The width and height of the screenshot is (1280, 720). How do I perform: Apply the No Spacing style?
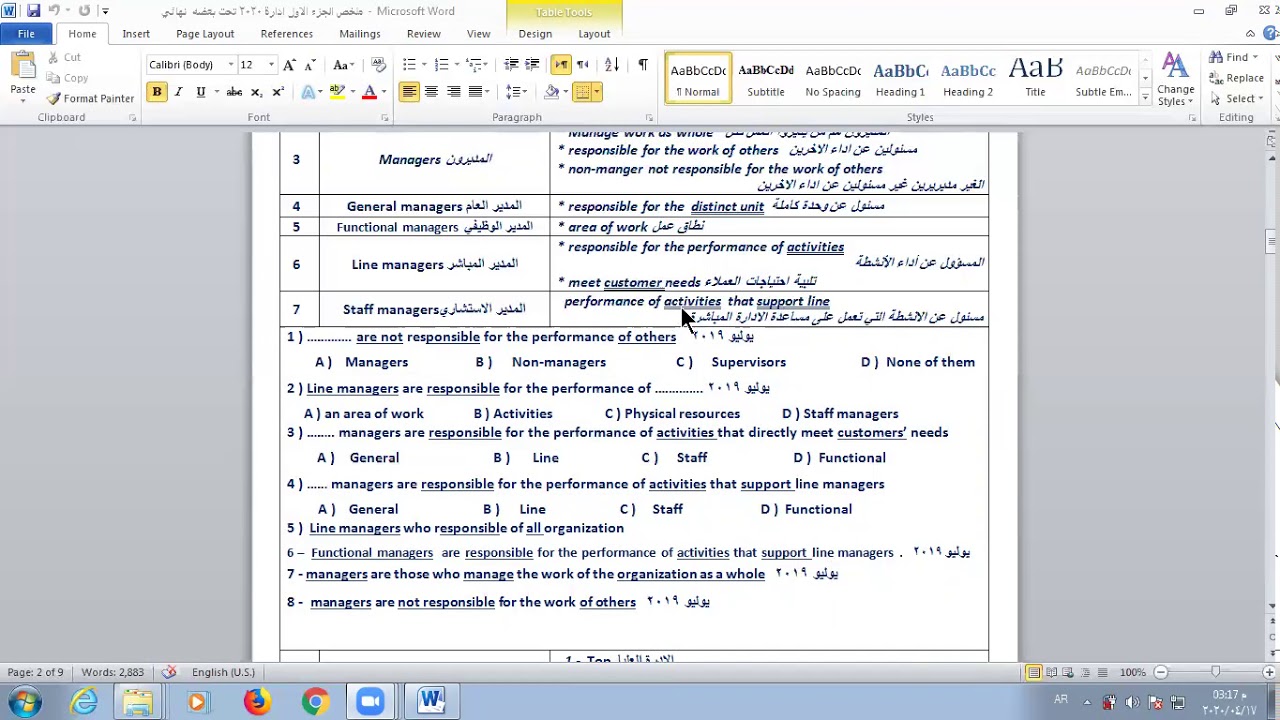[x=833, y=78]
